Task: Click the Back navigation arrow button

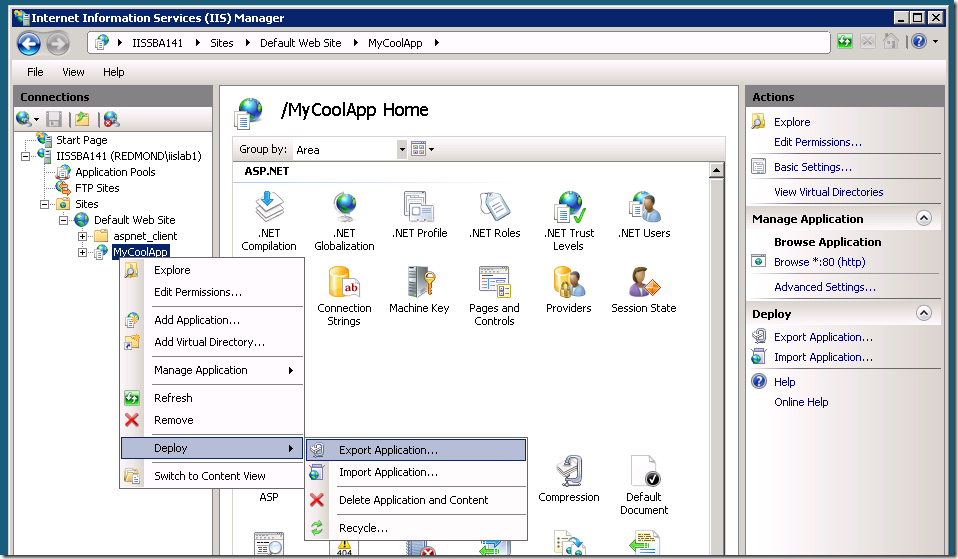Action: tap(29, 43)
